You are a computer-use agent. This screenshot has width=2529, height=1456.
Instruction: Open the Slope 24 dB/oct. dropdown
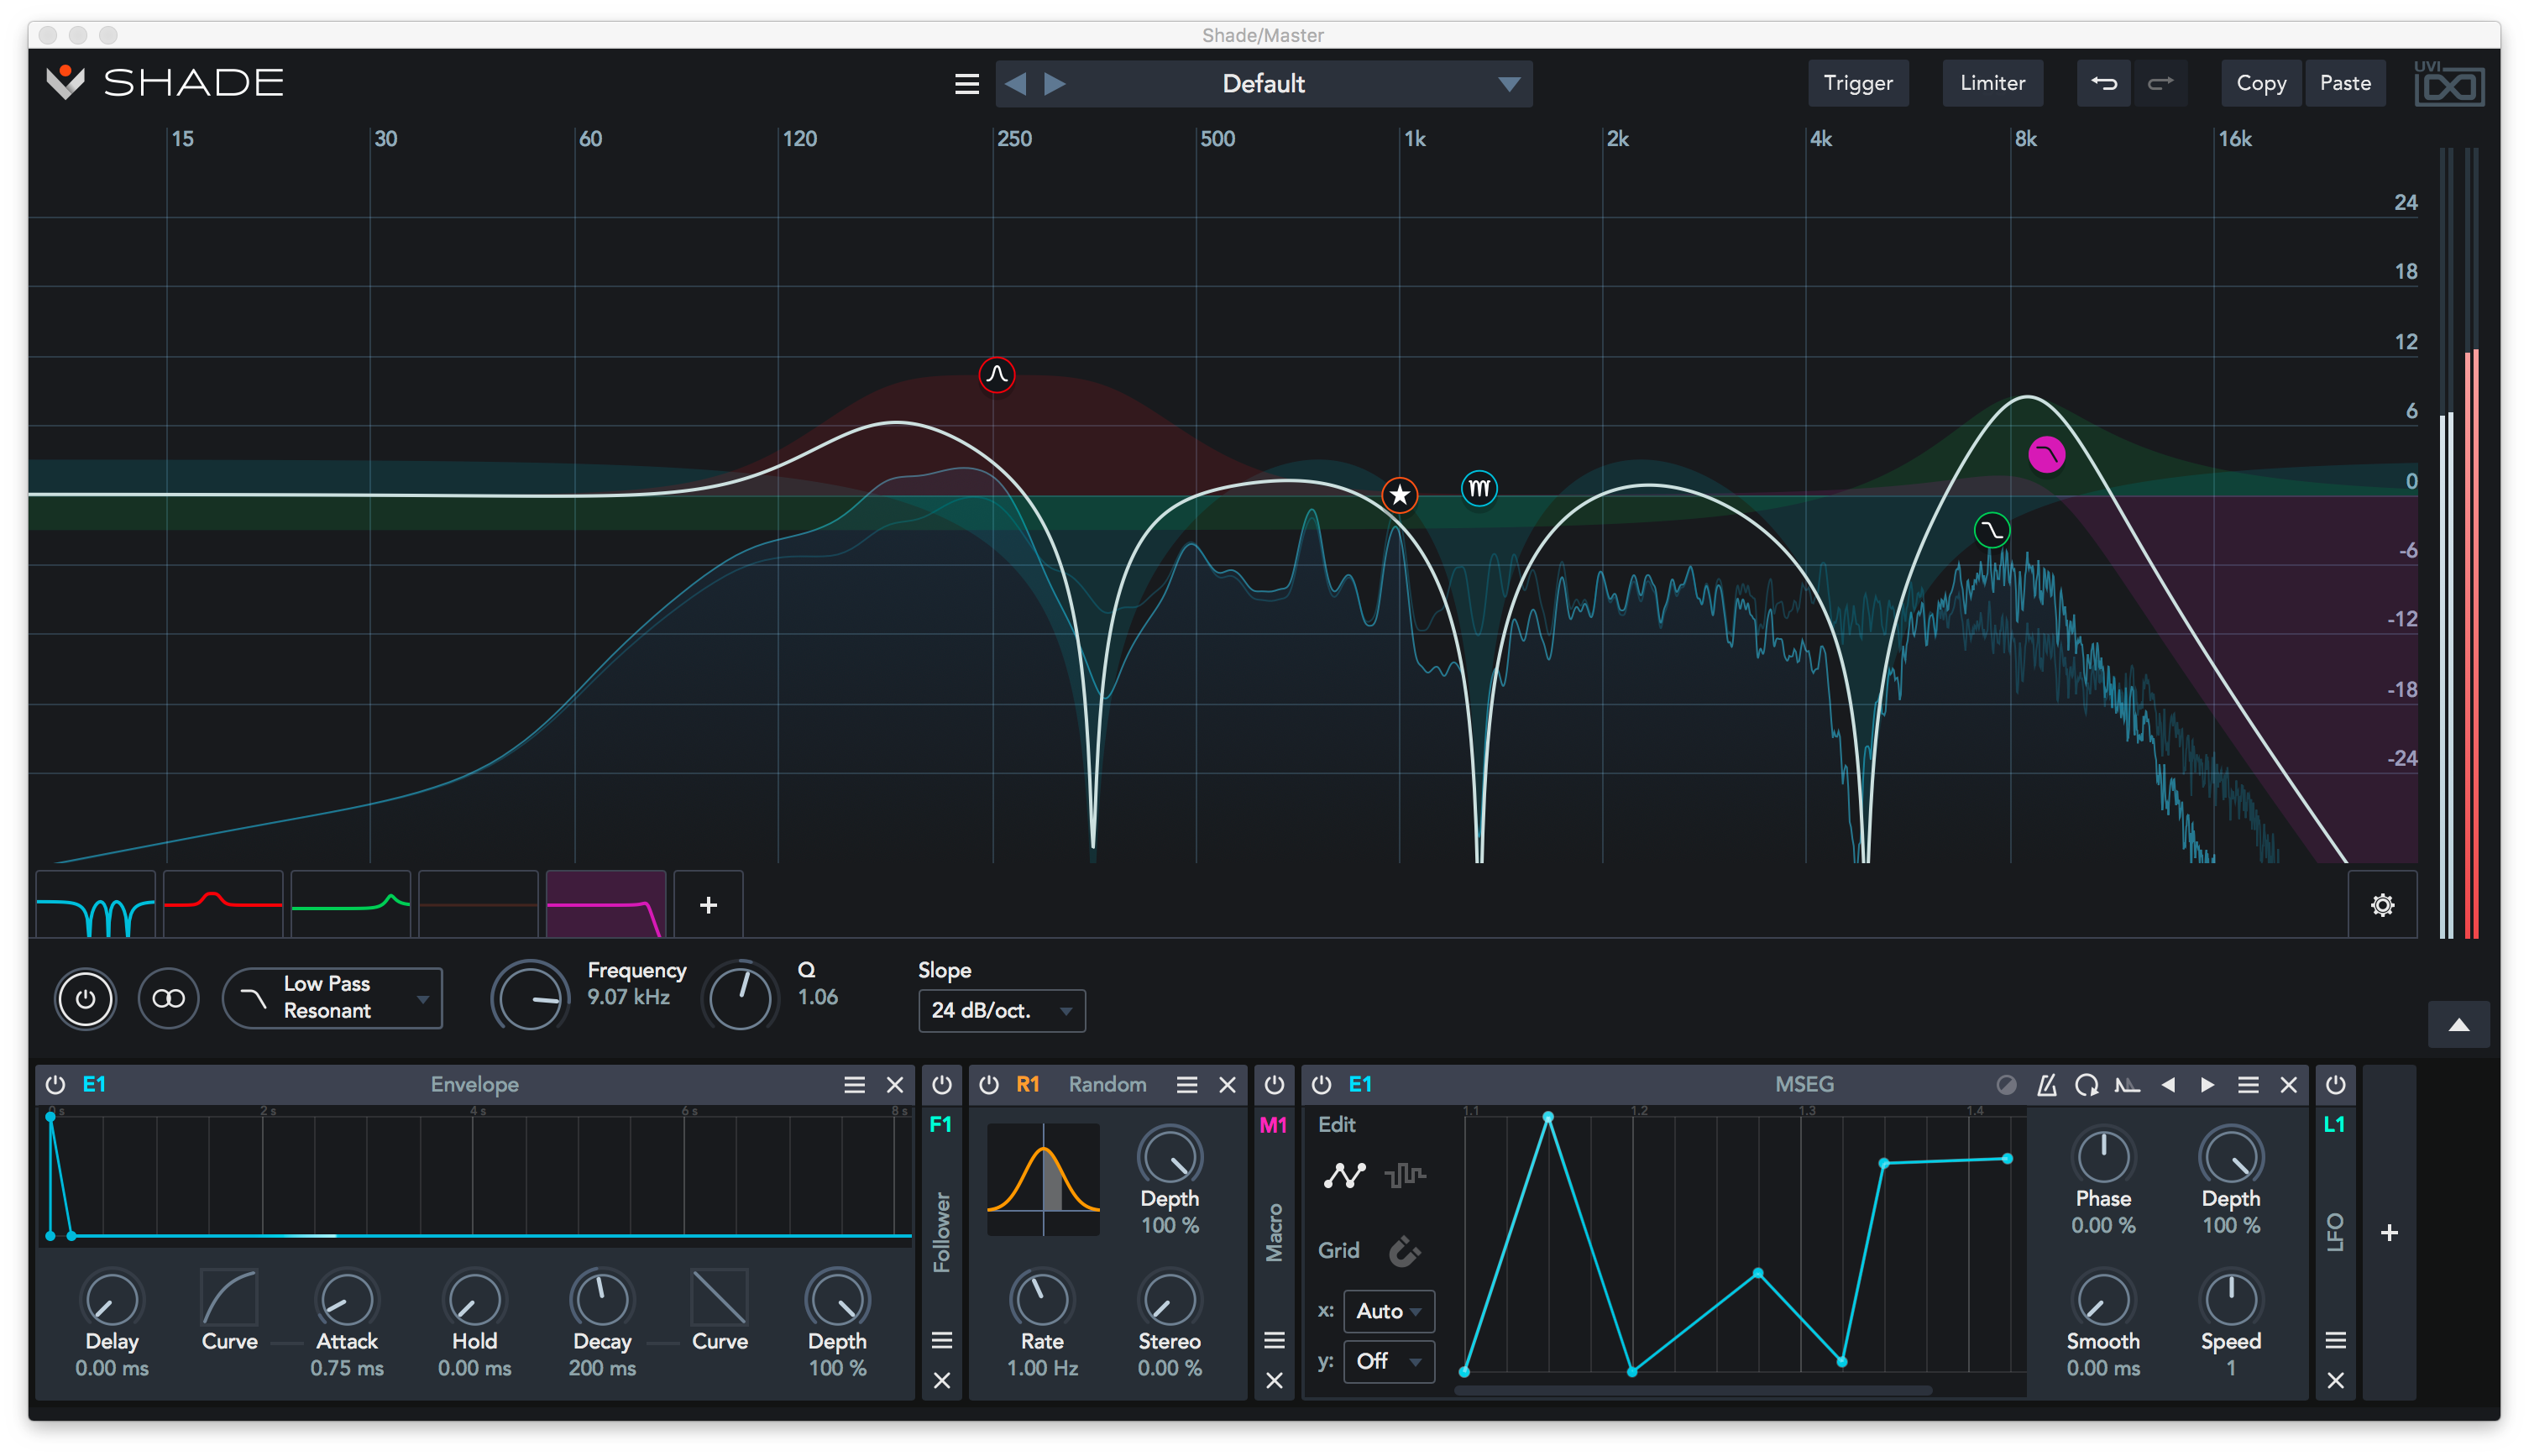point(1001,1010)
